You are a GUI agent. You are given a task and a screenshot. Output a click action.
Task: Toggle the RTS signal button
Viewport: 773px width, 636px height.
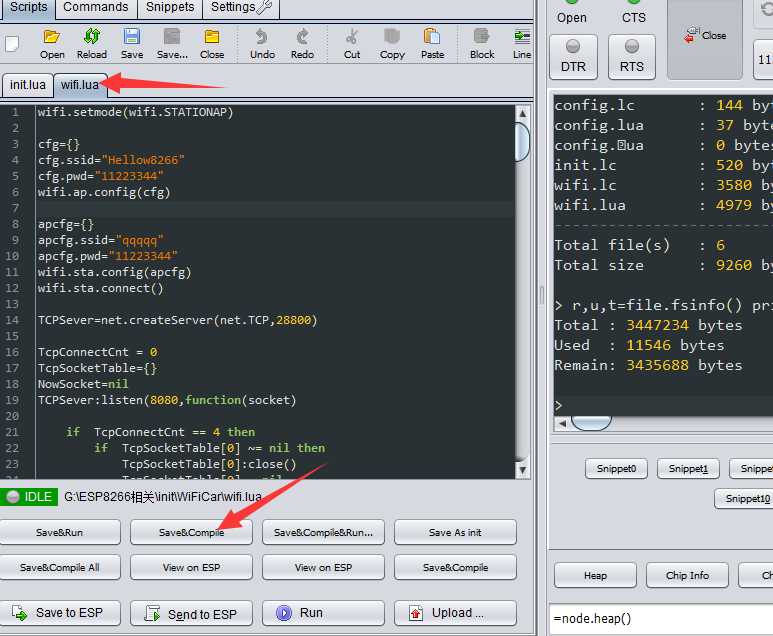coord(632,57)
